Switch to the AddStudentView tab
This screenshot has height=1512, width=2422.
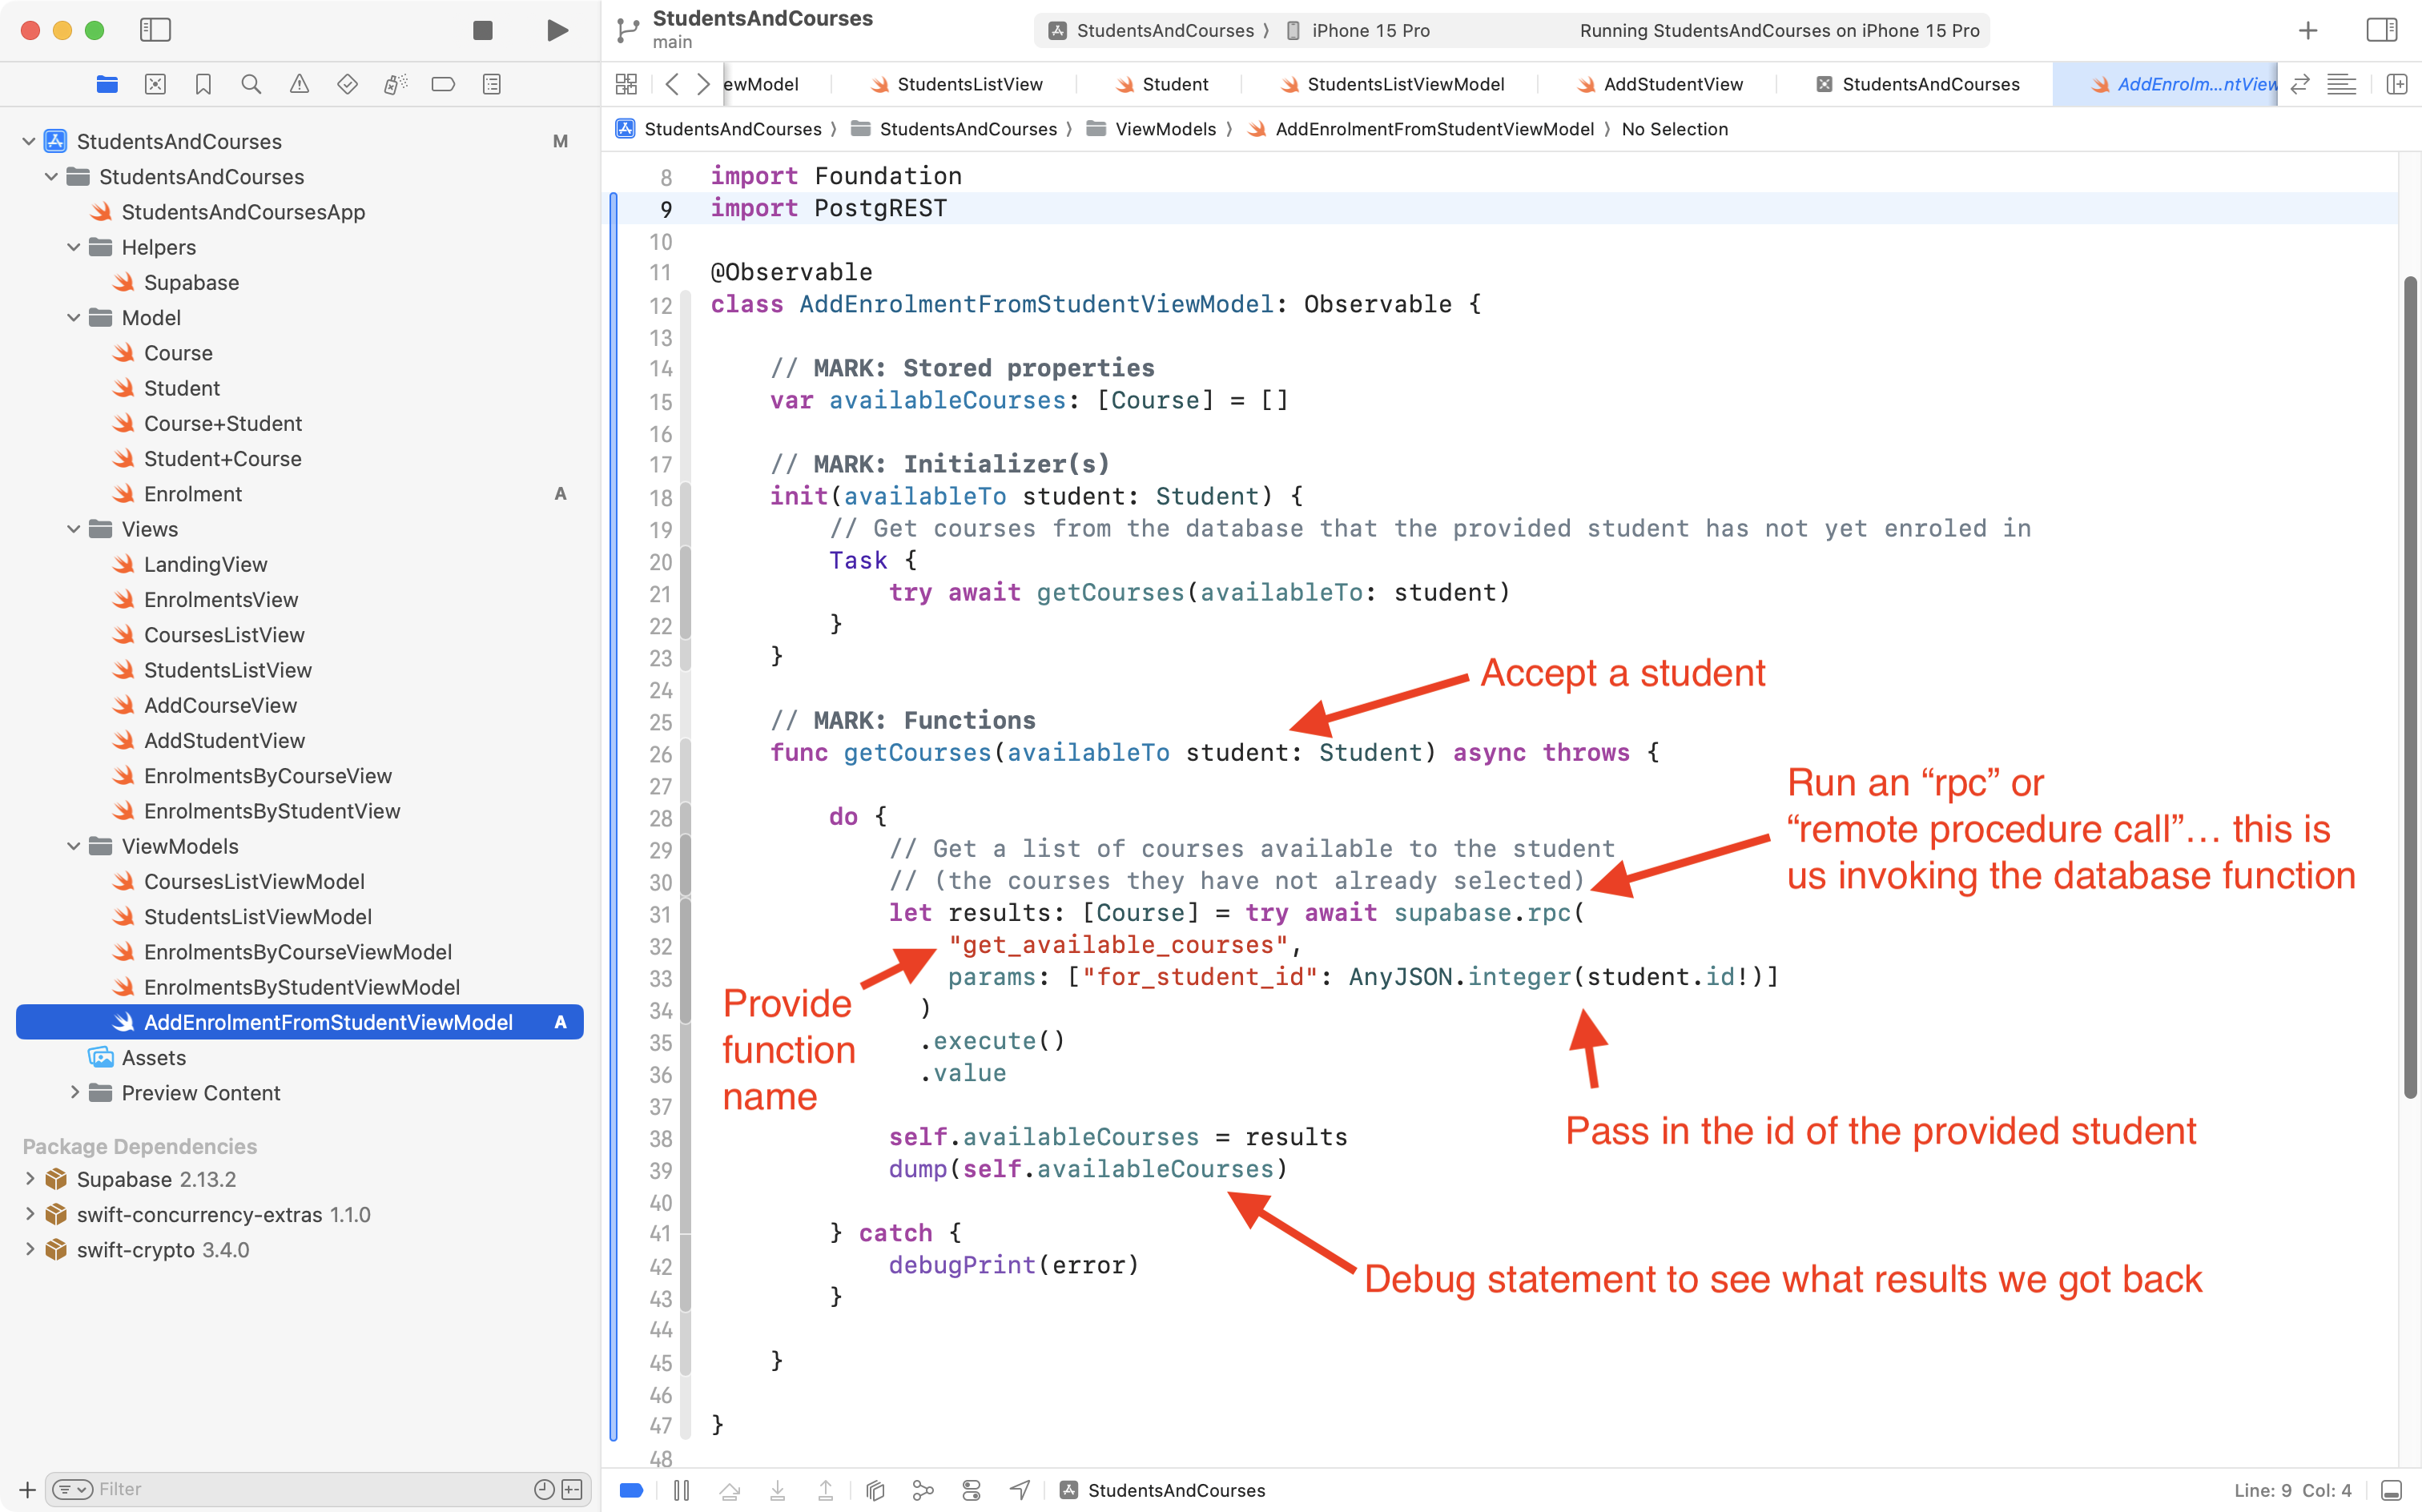click(x=1672, y=84)
